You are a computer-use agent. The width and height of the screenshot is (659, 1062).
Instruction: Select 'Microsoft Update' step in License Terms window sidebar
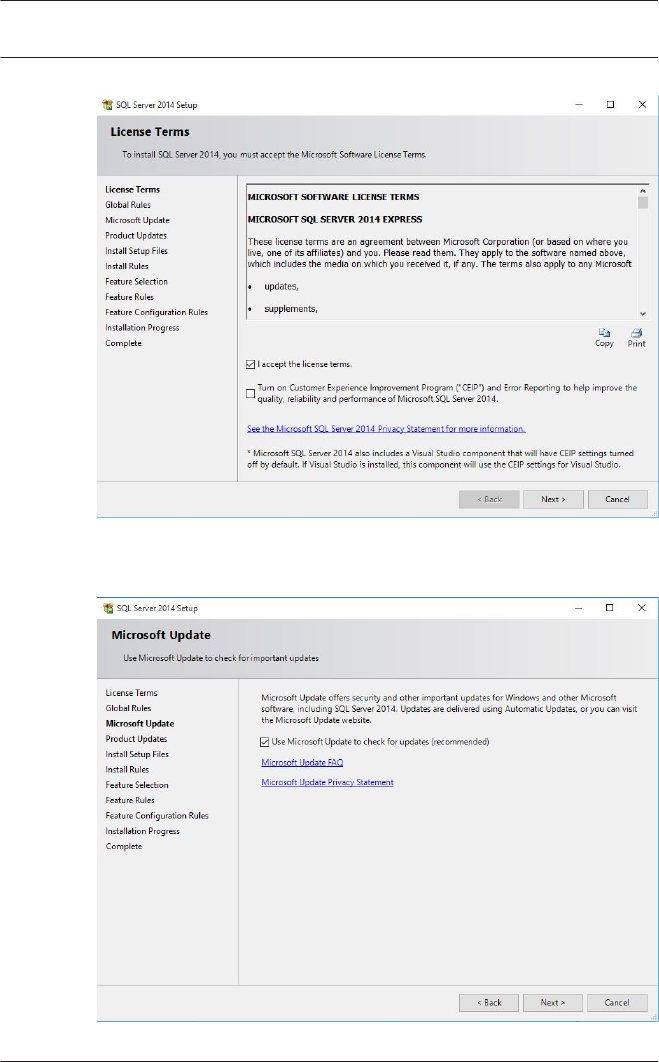click(137, 220)
